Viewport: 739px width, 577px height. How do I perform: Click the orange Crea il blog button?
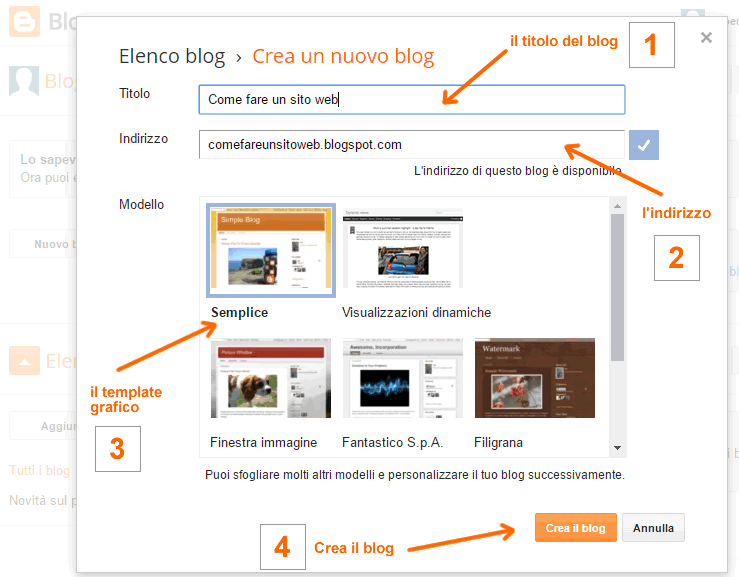tap(575, 528)
